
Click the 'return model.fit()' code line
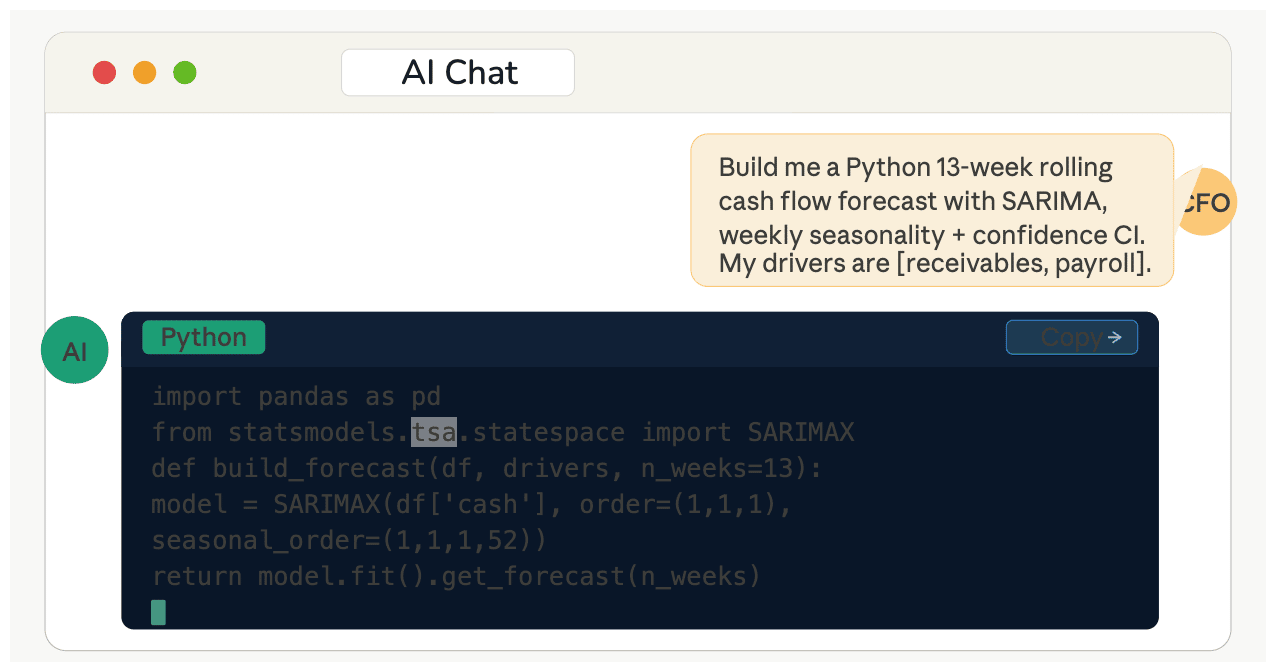[x=456, y=577]
